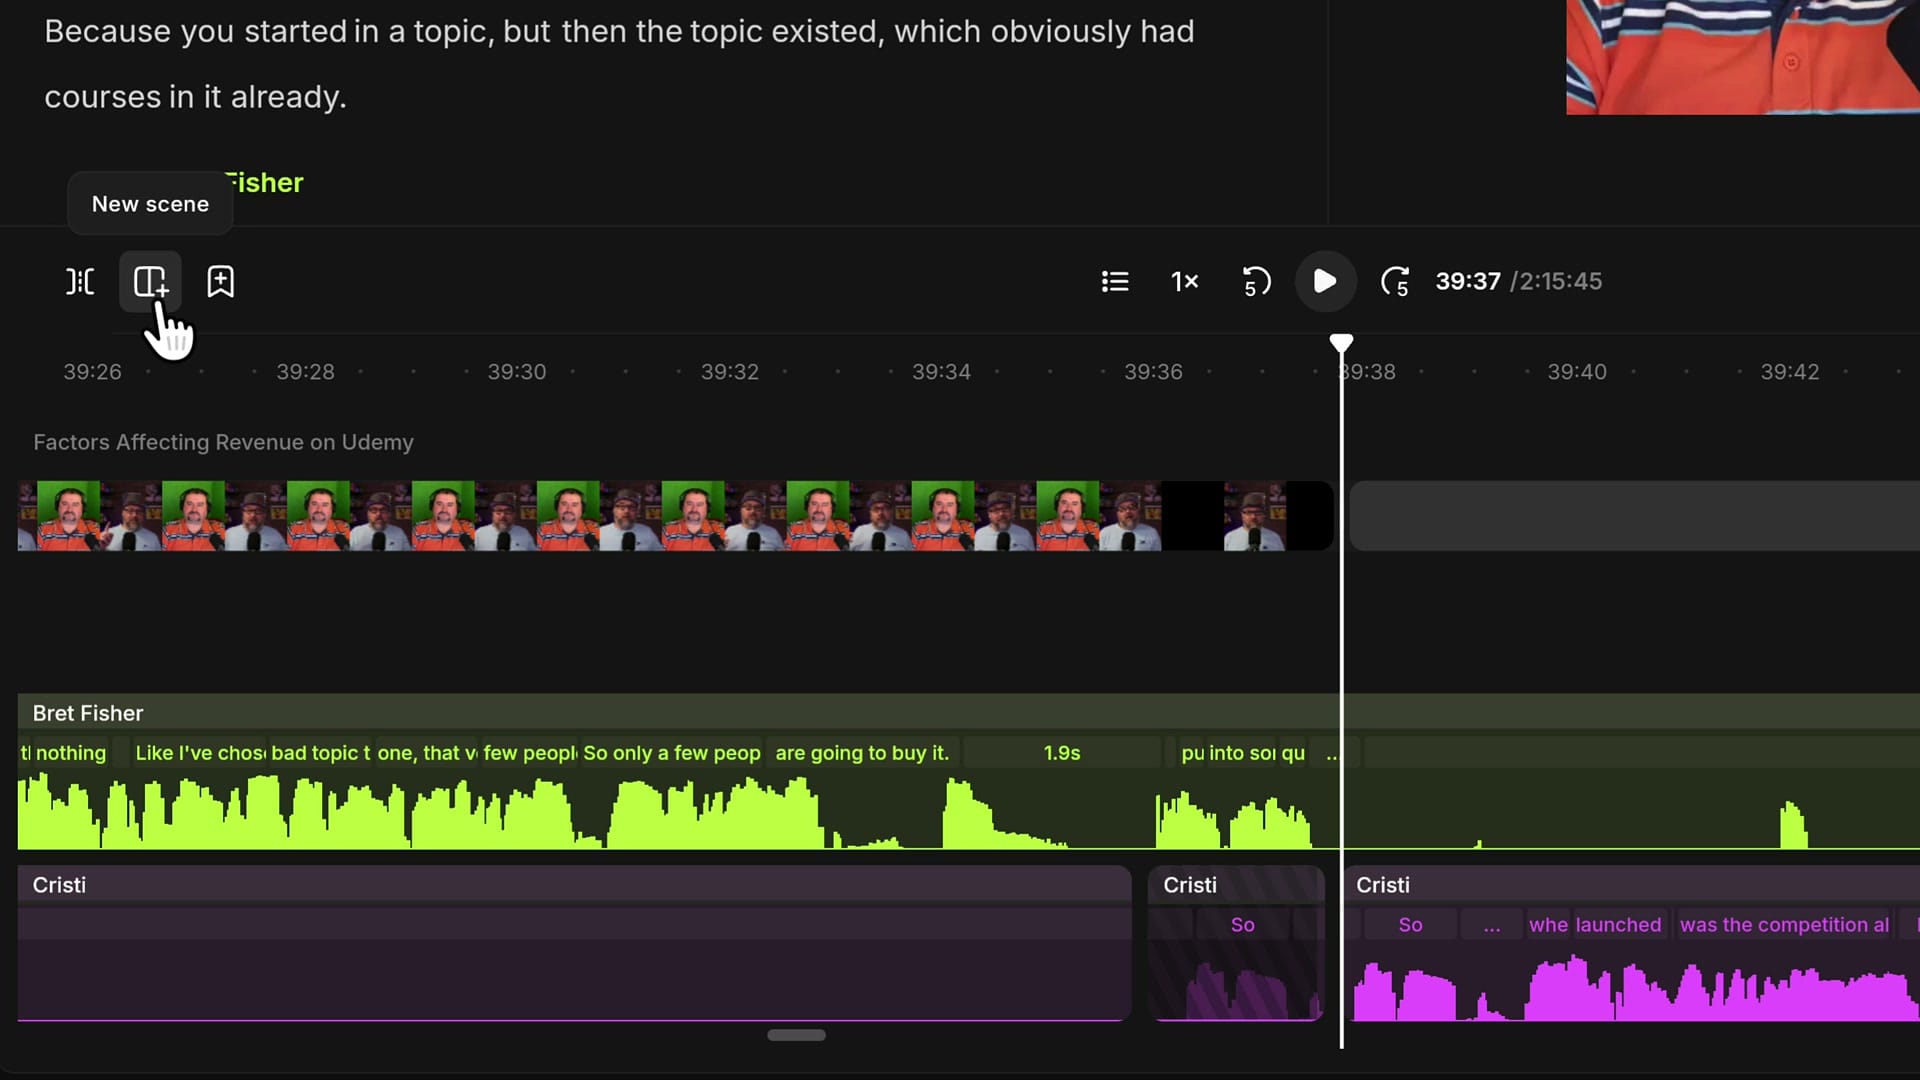Select the Bret Fisher track header

[968, 713]
